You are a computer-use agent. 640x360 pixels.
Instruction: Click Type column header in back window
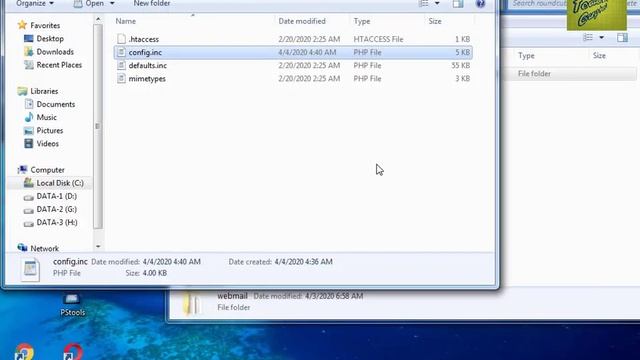point(526,56)
